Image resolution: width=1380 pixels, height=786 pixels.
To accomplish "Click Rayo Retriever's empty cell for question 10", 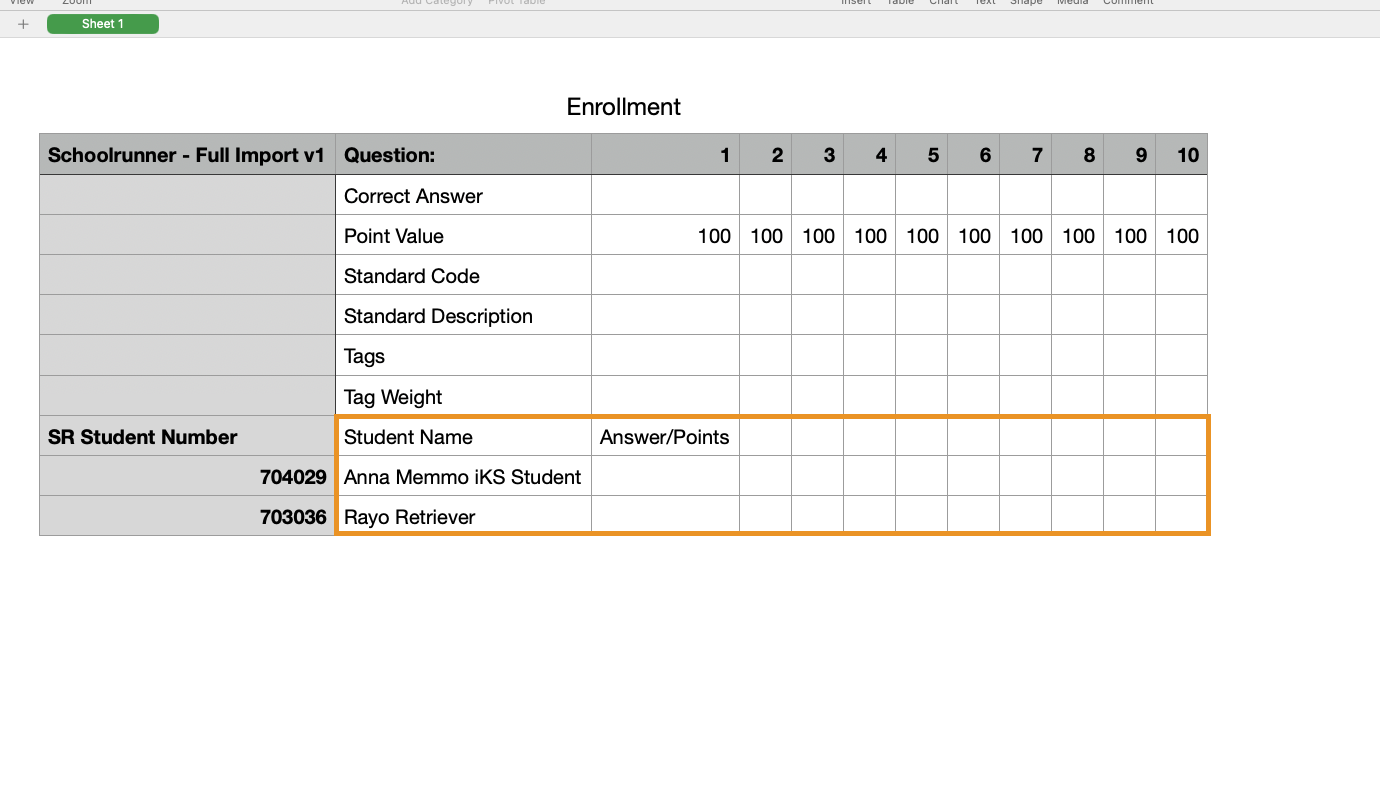I will pos(1182,516).
